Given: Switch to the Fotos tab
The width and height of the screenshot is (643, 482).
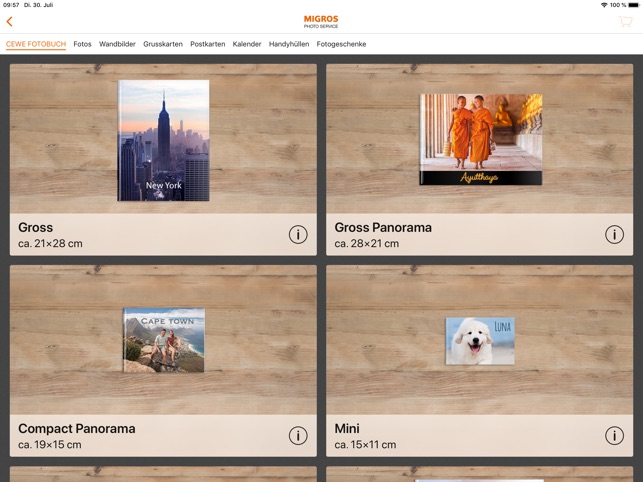Looking at the screenshot, I should (x=82, y=44).
